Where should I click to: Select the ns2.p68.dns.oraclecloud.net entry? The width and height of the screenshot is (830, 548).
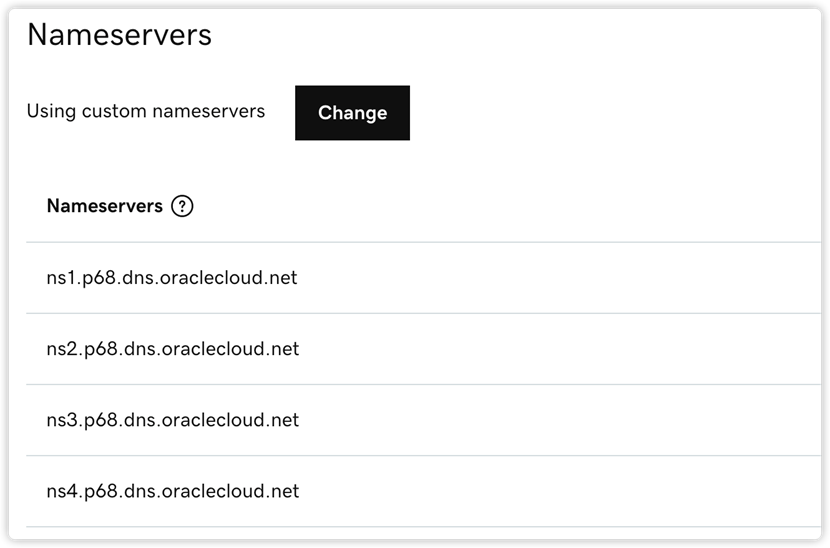click(172, 349)
